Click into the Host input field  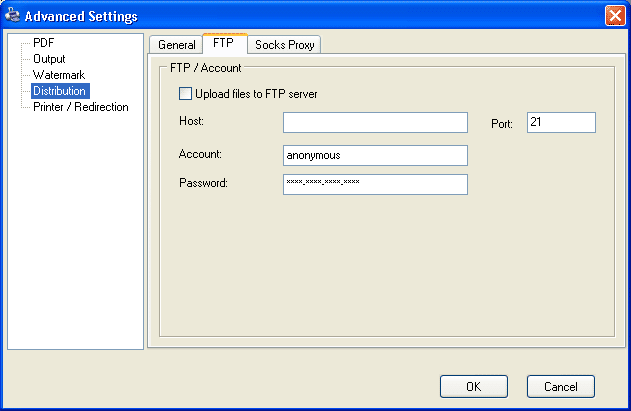click(x=375, y=122)
